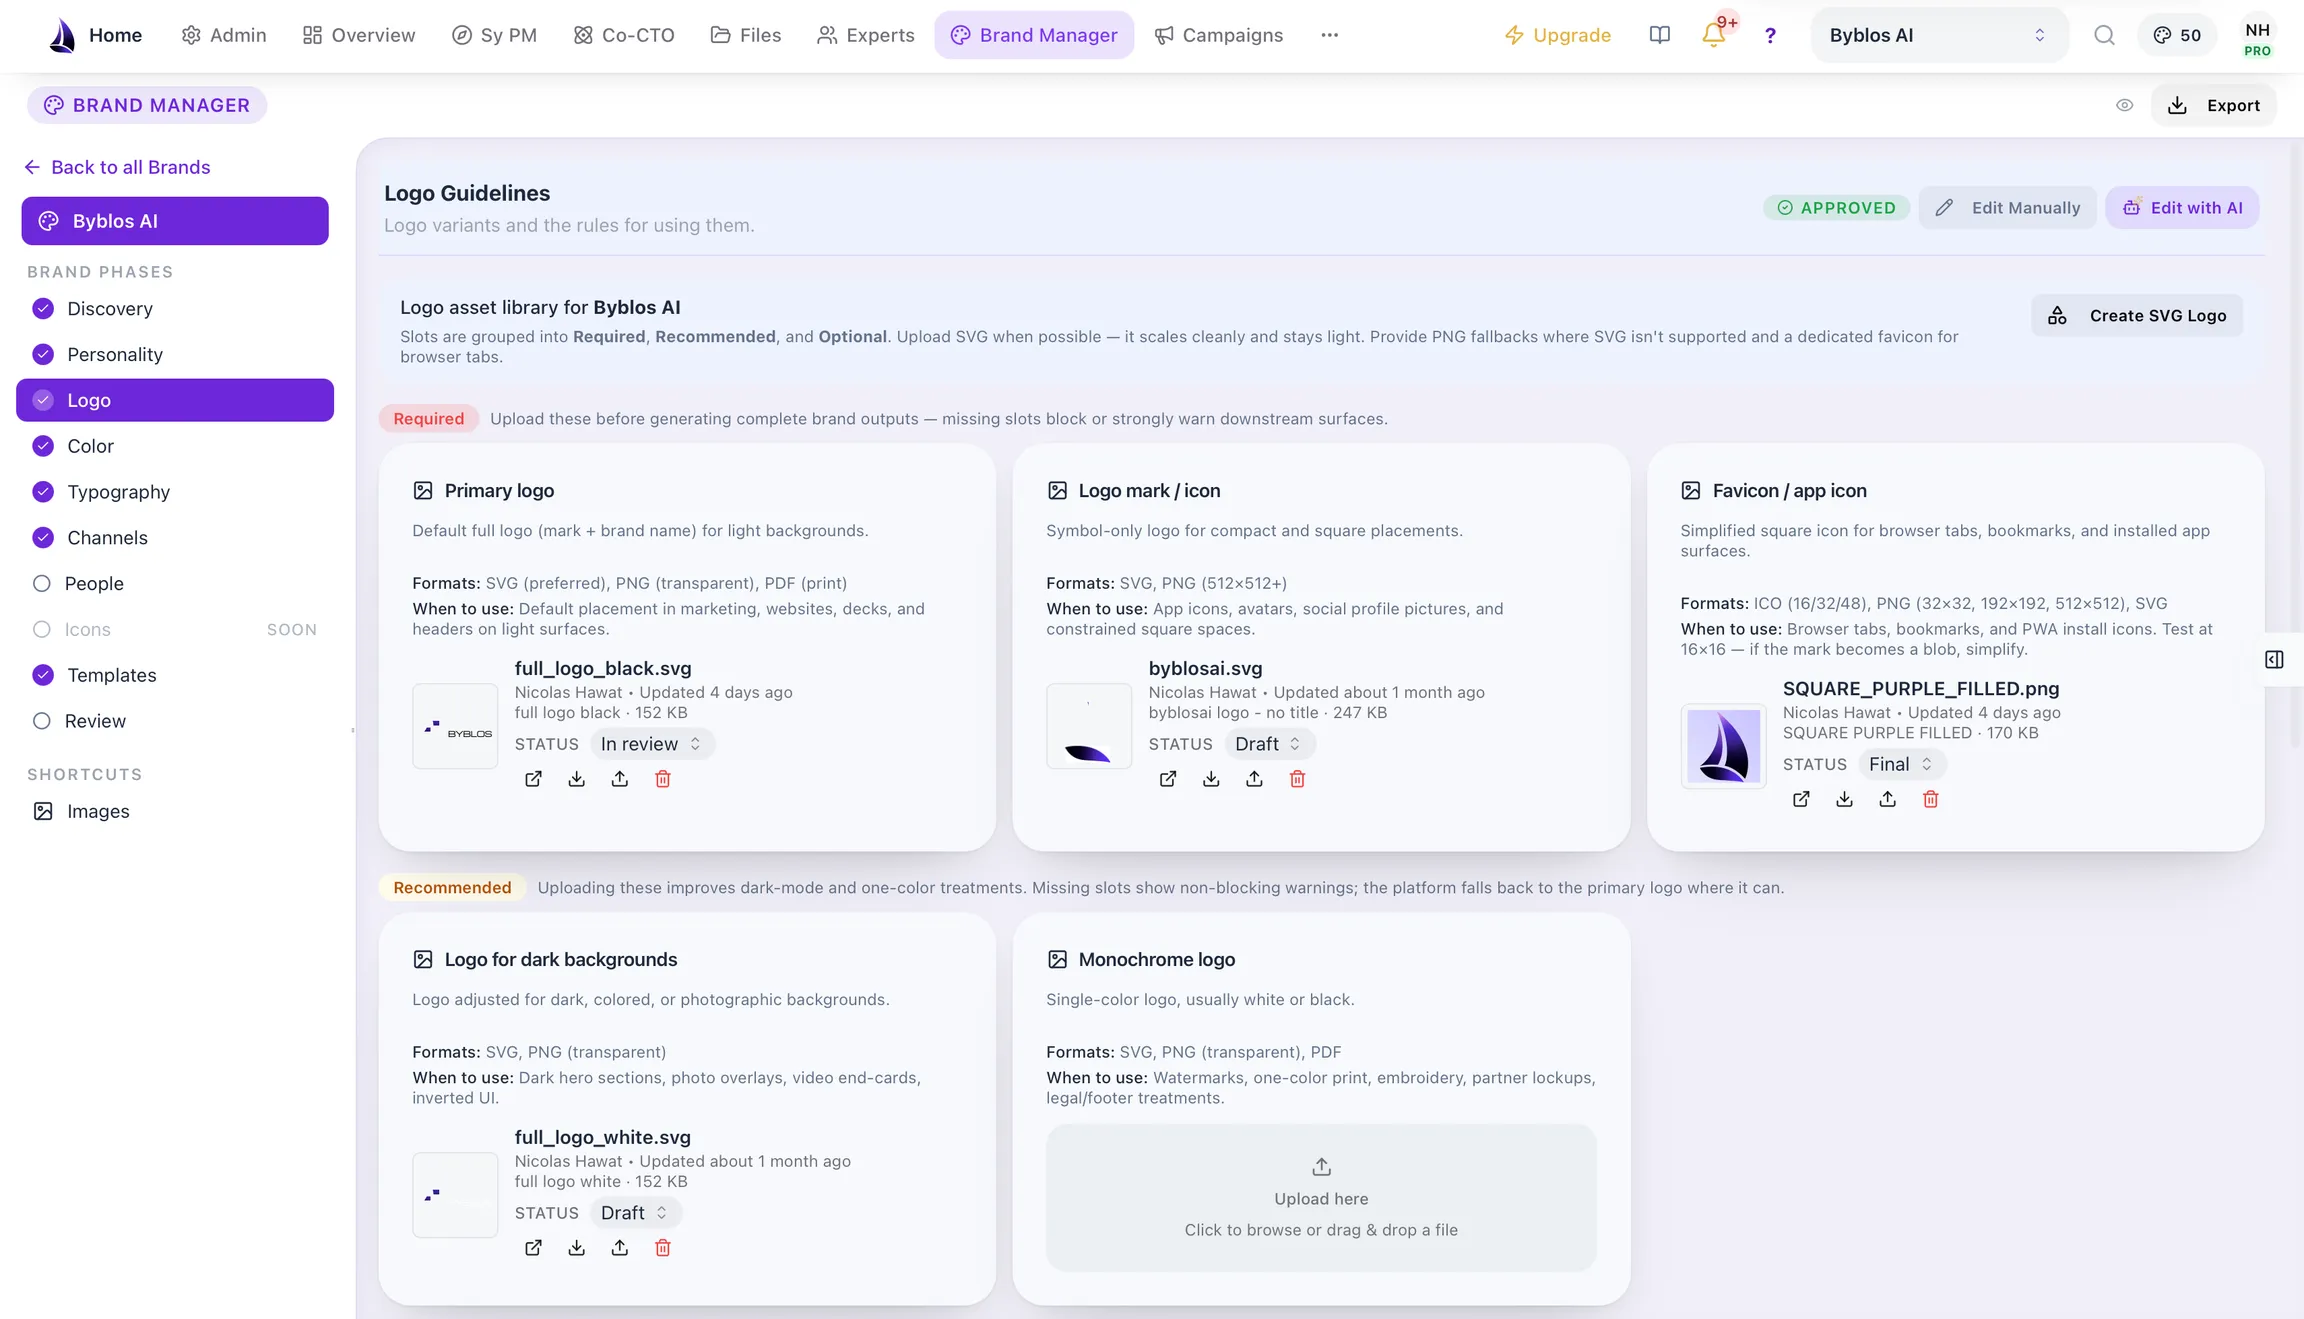The width and height of the screenshot is (2304, 1319).
Task: Open Co-CTO tab
Action: 624,35
